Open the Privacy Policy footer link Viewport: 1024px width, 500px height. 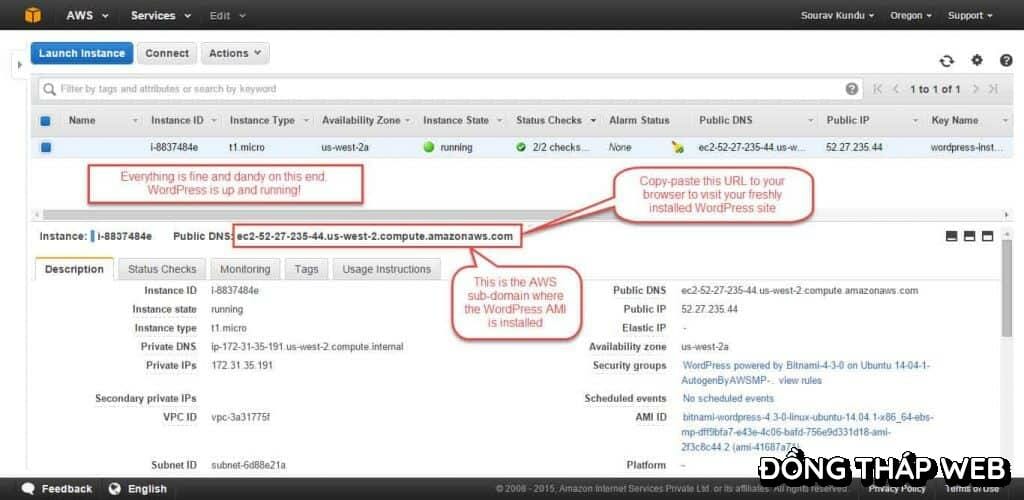(897, 489)
